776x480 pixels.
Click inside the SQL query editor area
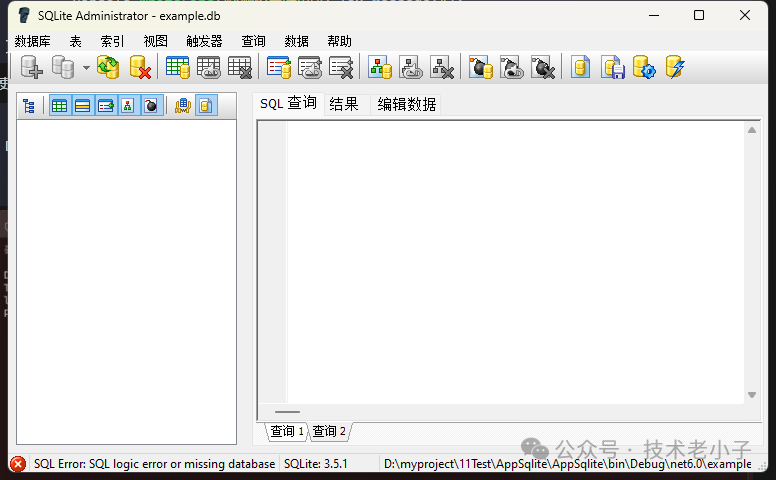[516, 262]
